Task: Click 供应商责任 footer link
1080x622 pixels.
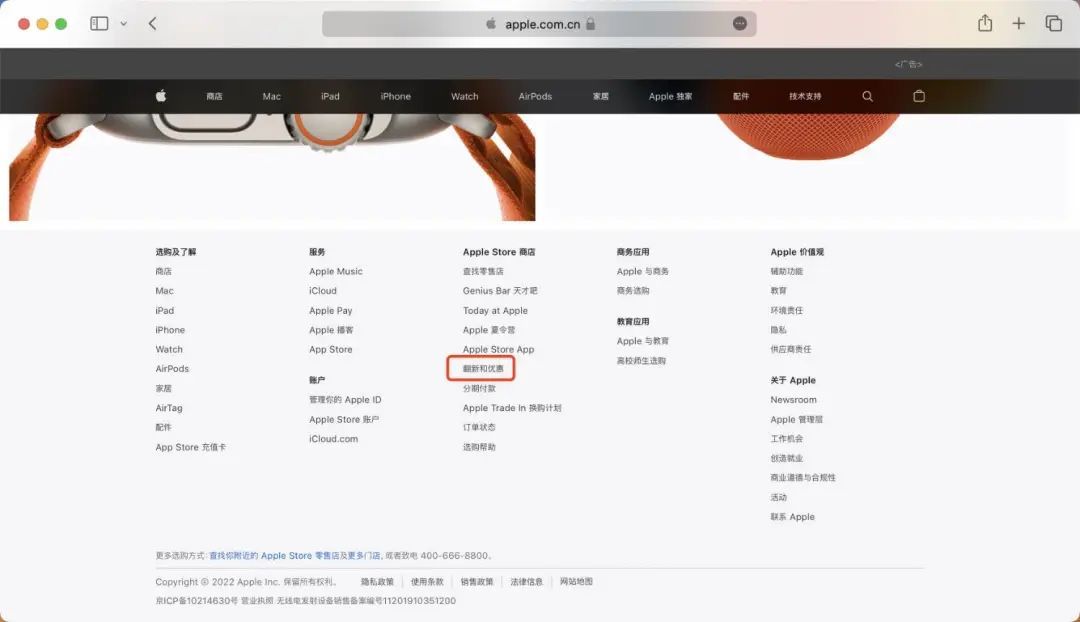Action: (x=790, y=349)
